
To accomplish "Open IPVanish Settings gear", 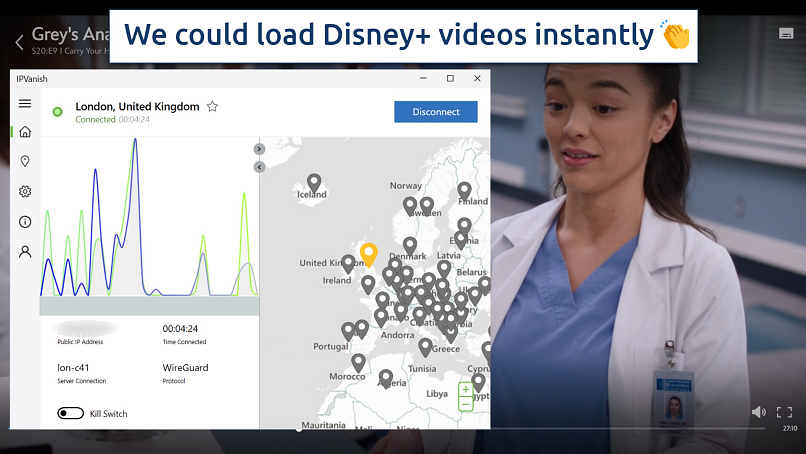I will click(25, 191).
